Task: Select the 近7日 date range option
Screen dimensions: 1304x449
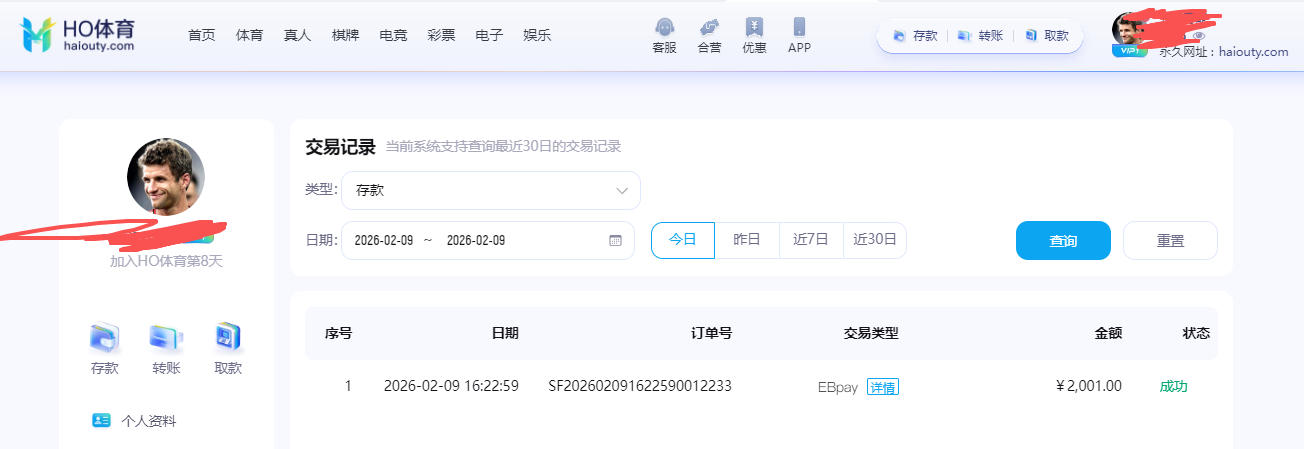Action: (x=811, y=240)
